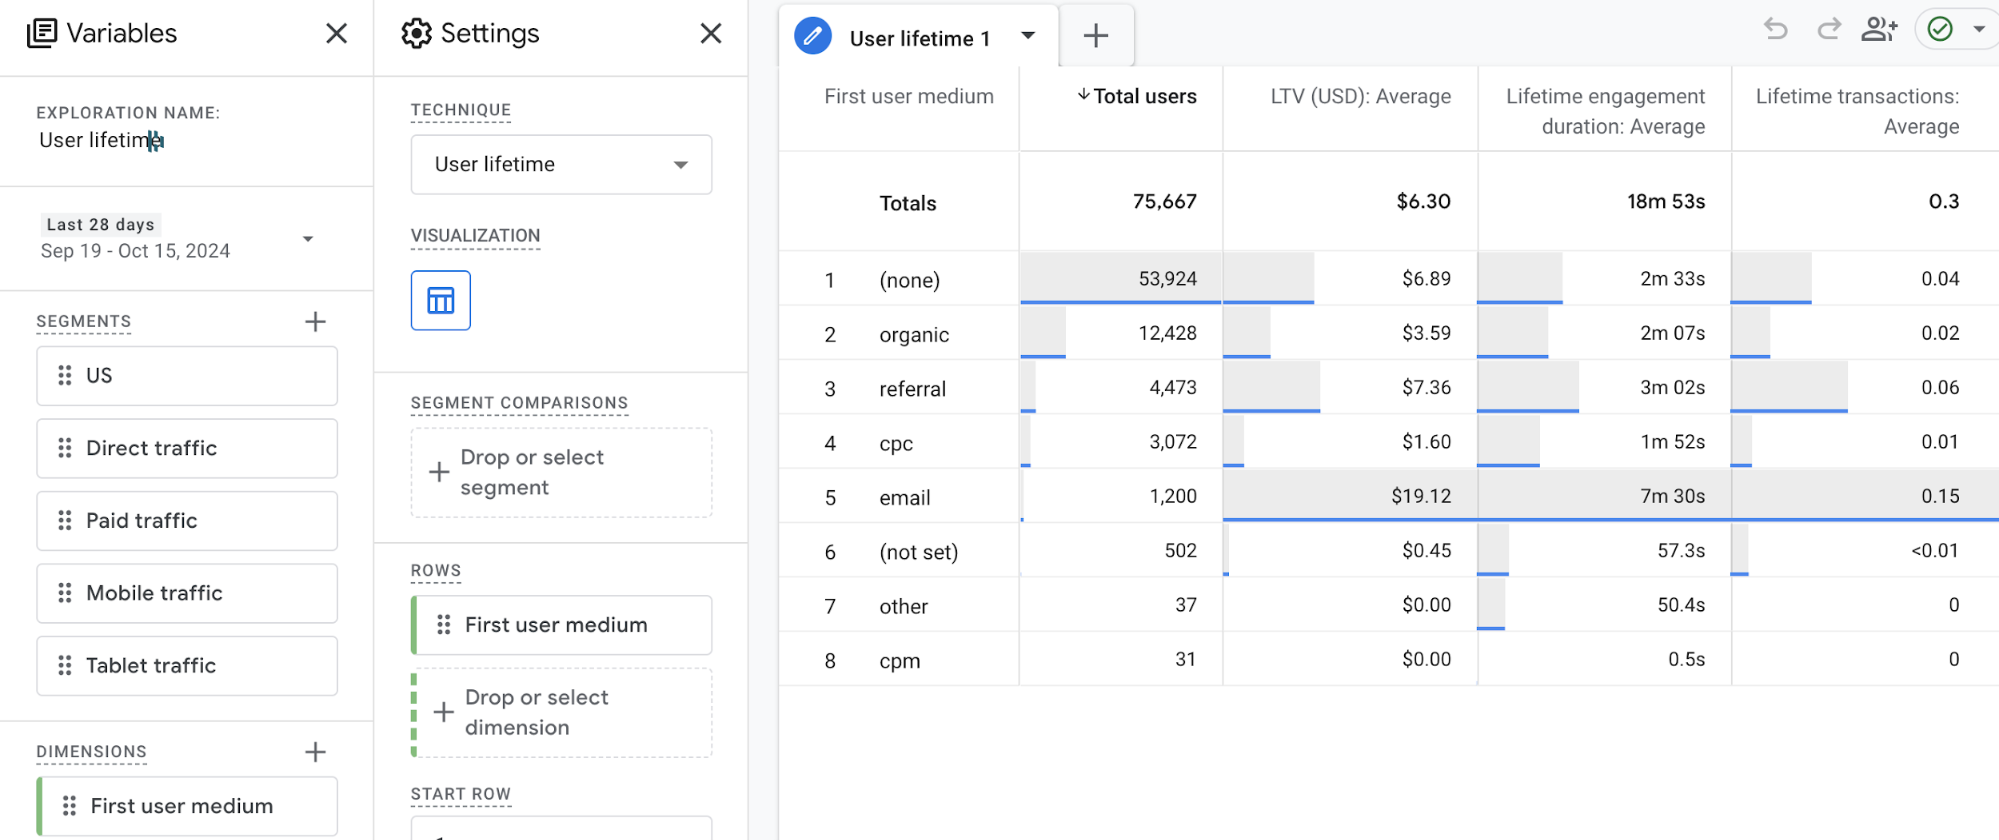Click the Variables panel icon
Image resolution: width=1999 pixels, height=840 pixels.
coord(42,33)
